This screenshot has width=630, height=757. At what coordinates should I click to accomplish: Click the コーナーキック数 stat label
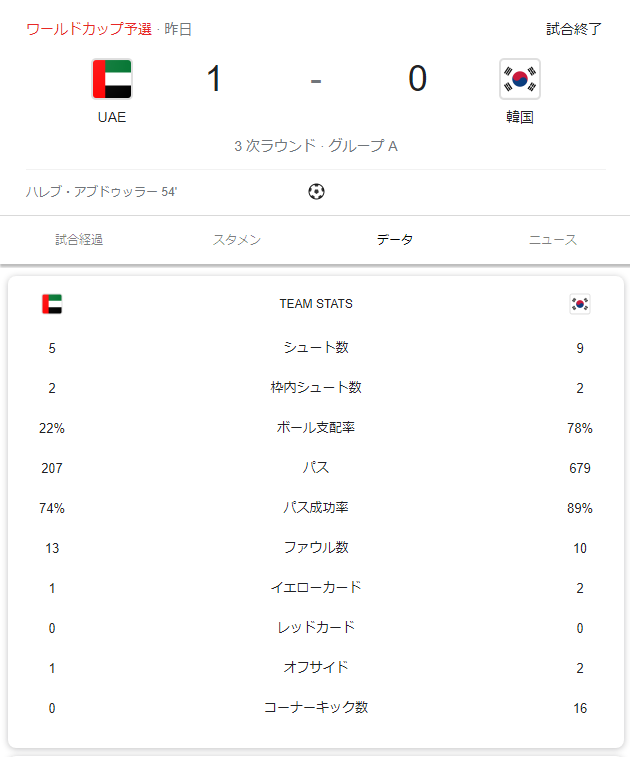(316, 708)
